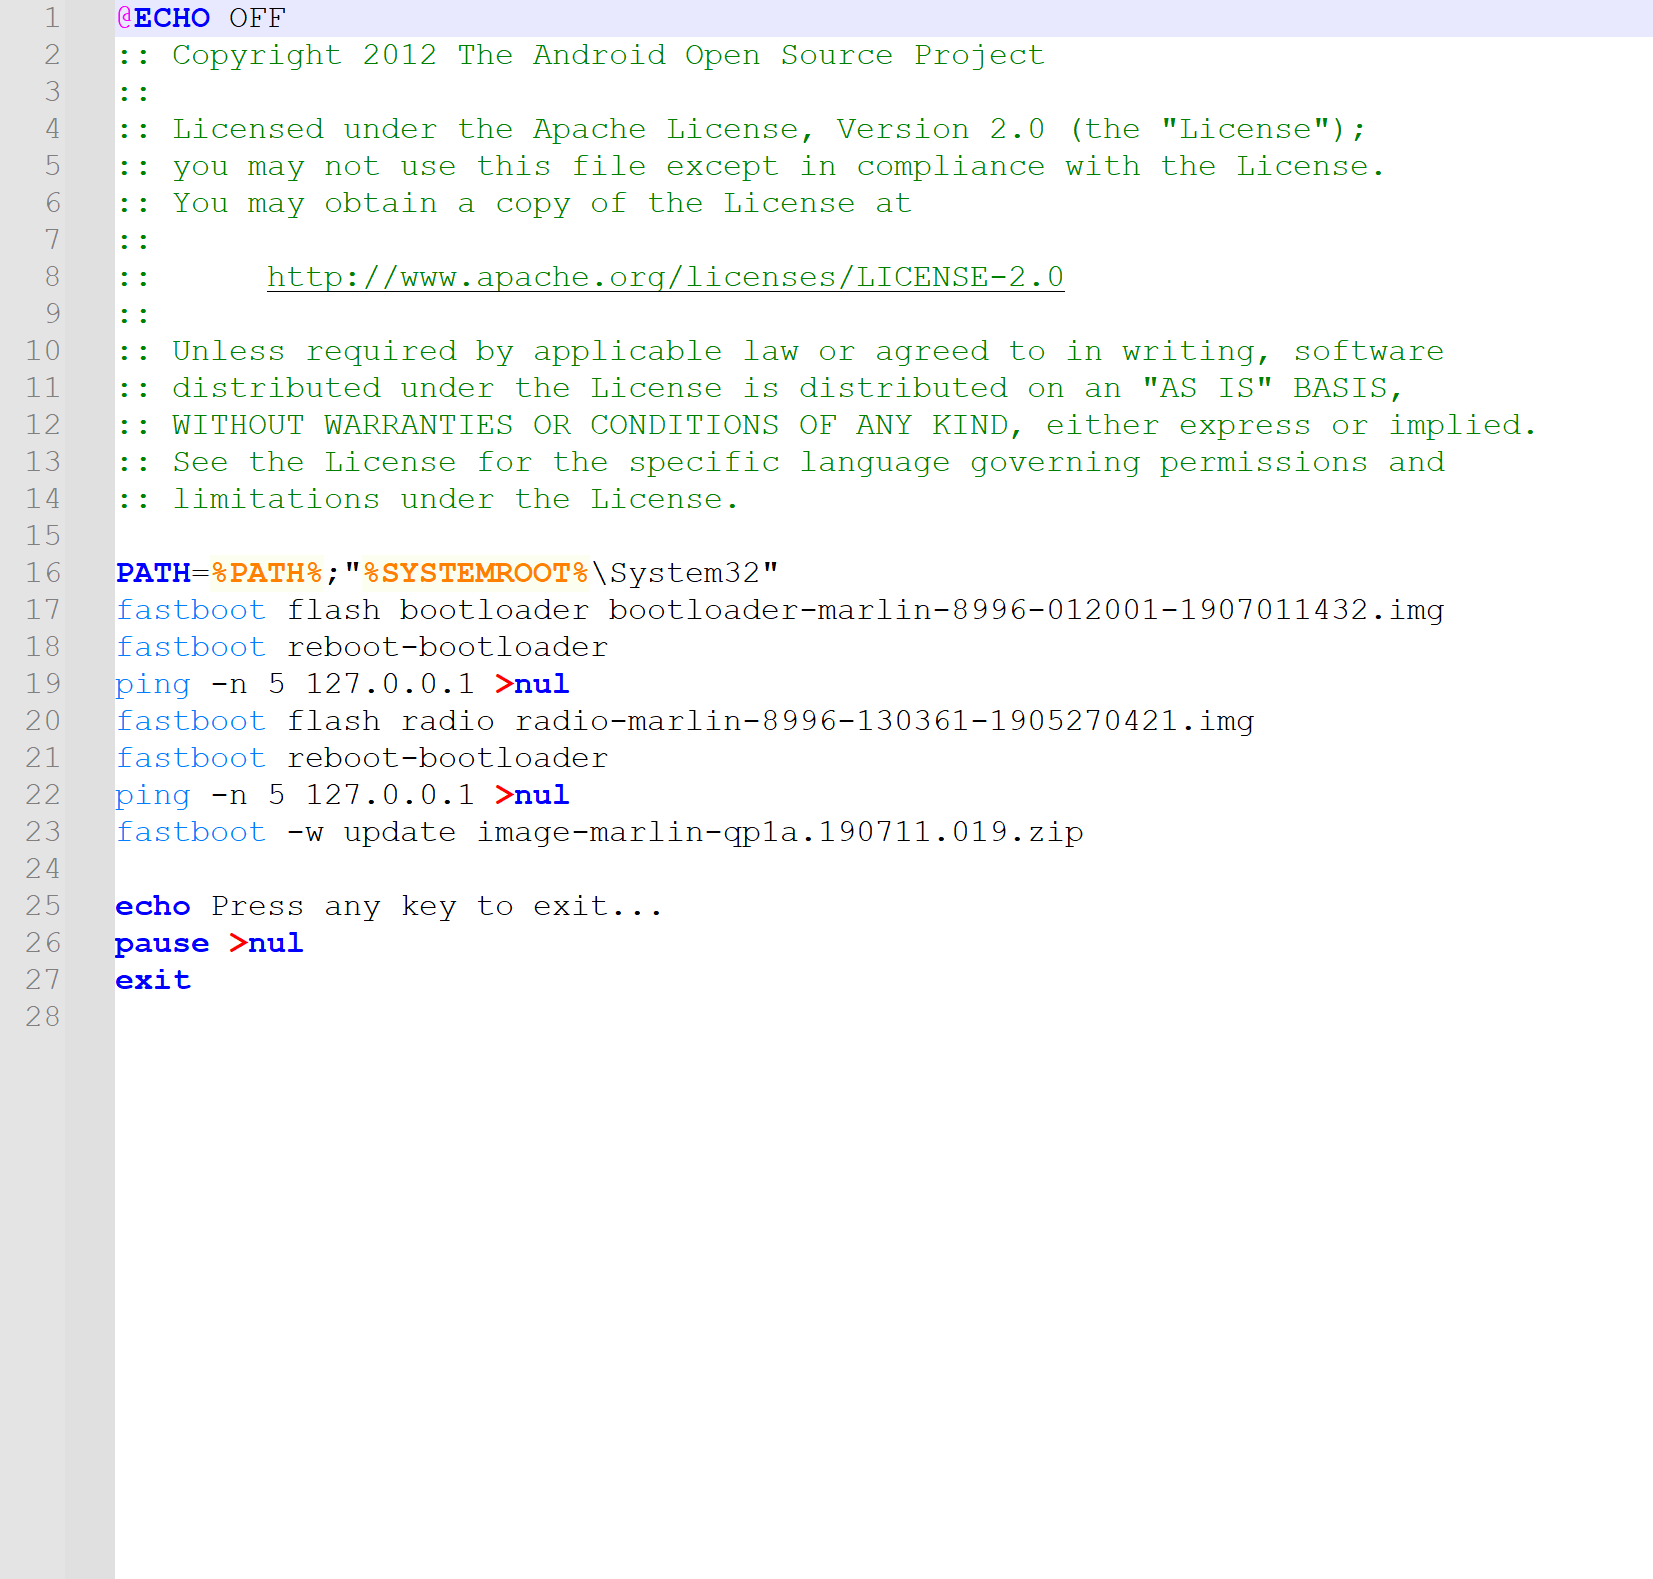
Task: Place cursor on the pause command
Action: 162,943
